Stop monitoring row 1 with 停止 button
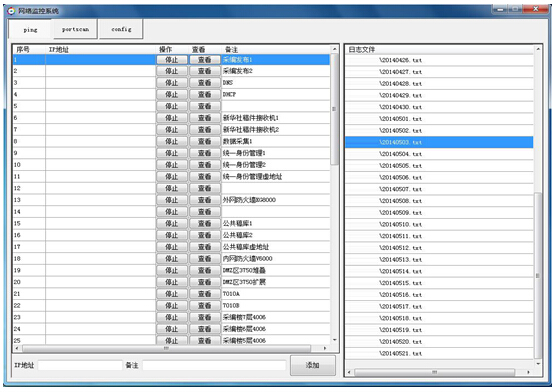Screen dimensions: 552x392 tap(171, 60)
